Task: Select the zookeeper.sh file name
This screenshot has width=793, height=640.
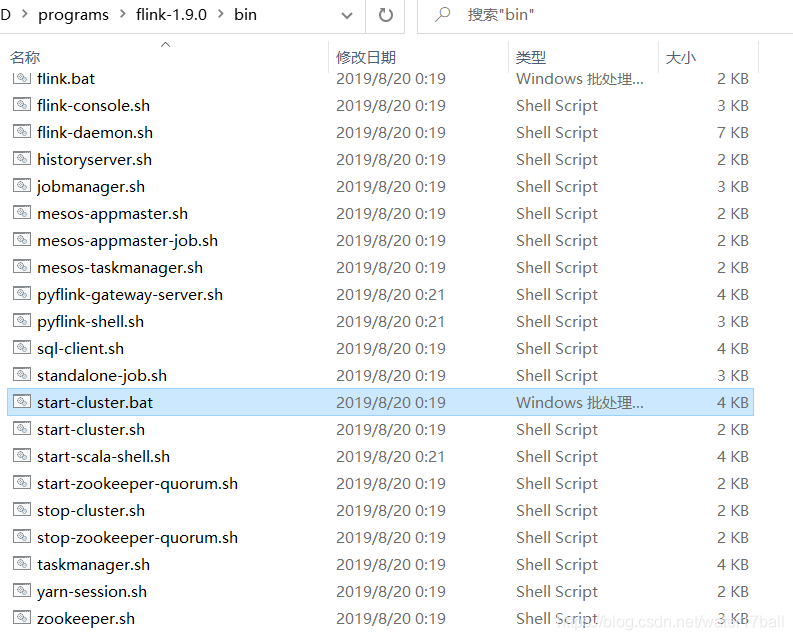Action: tap(86, 618)
